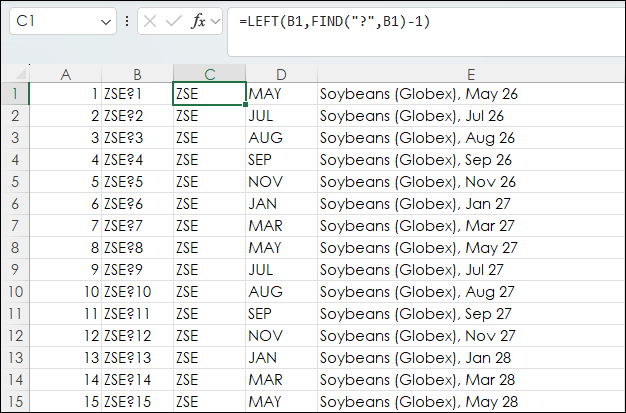The height and width of the screenshot is (413, 626).
Task: Click cell B7 containing ZSE?7
Action: [137, 226]
